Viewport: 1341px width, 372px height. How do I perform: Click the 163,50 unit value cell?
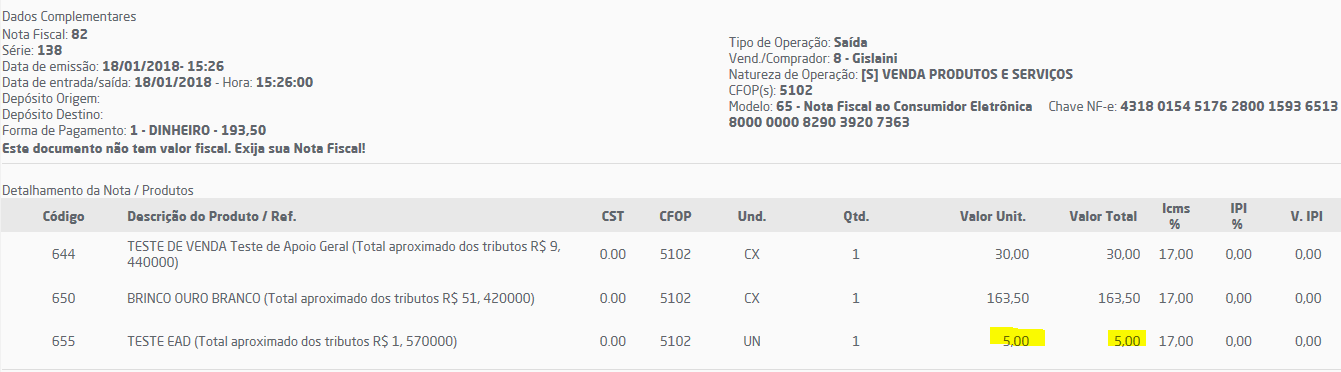pos(1008,298)
